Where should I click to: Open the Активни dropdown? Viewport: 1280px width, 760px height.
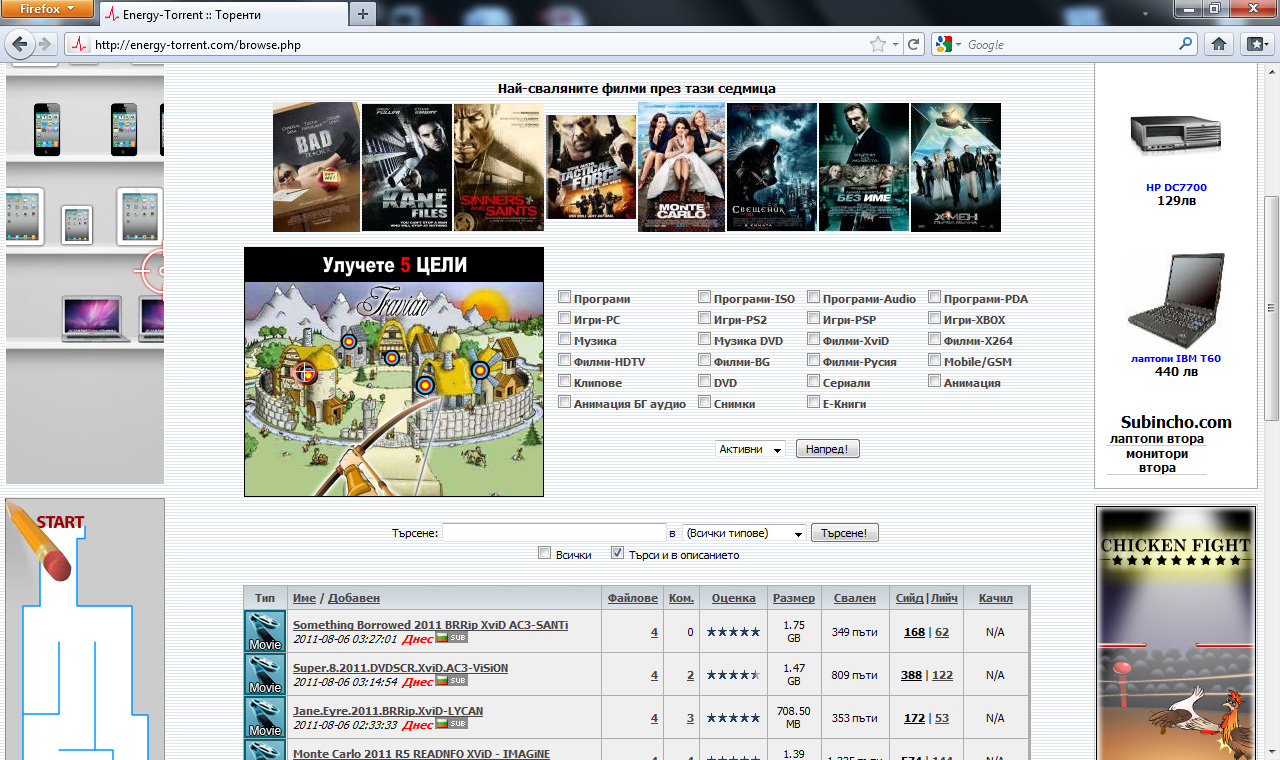(x=750, y=449)
